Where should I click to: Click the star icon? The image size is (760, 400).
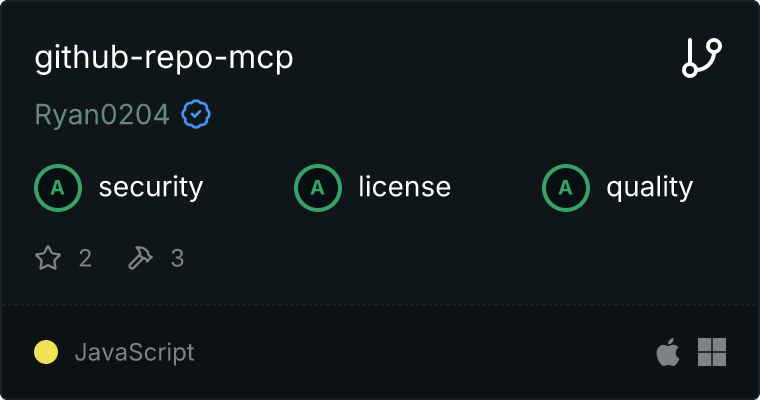tap(48, 257)
